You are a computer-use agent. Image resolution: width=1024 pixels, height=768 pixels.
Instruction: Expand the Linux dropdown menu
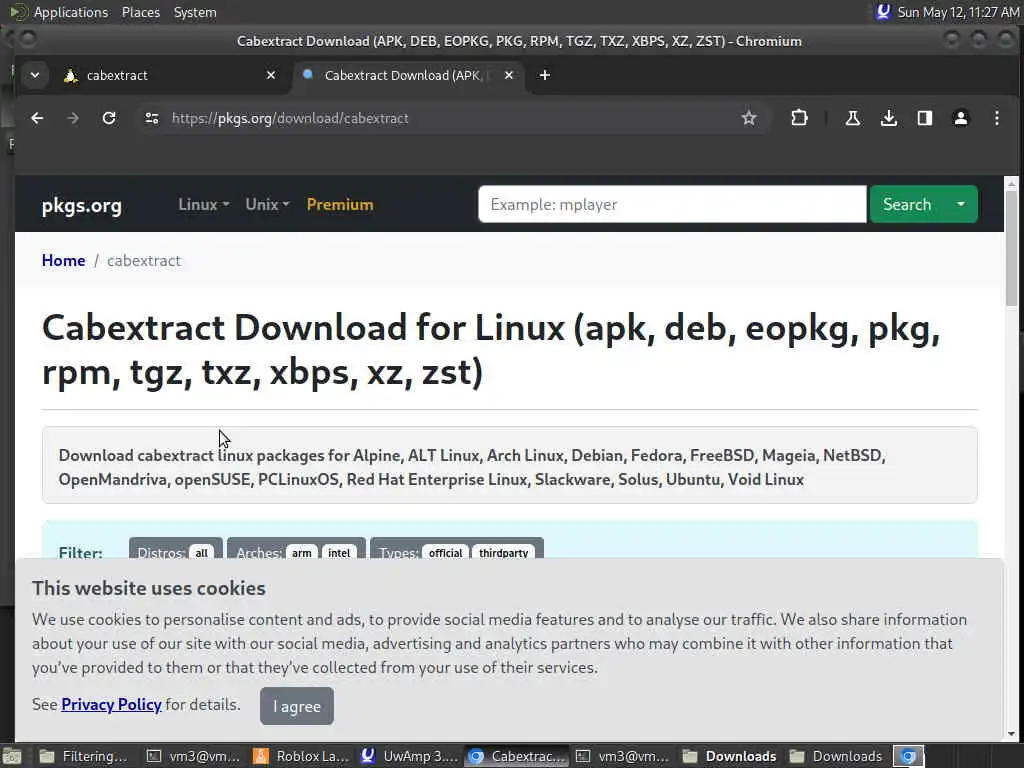[x=204, y=204]
